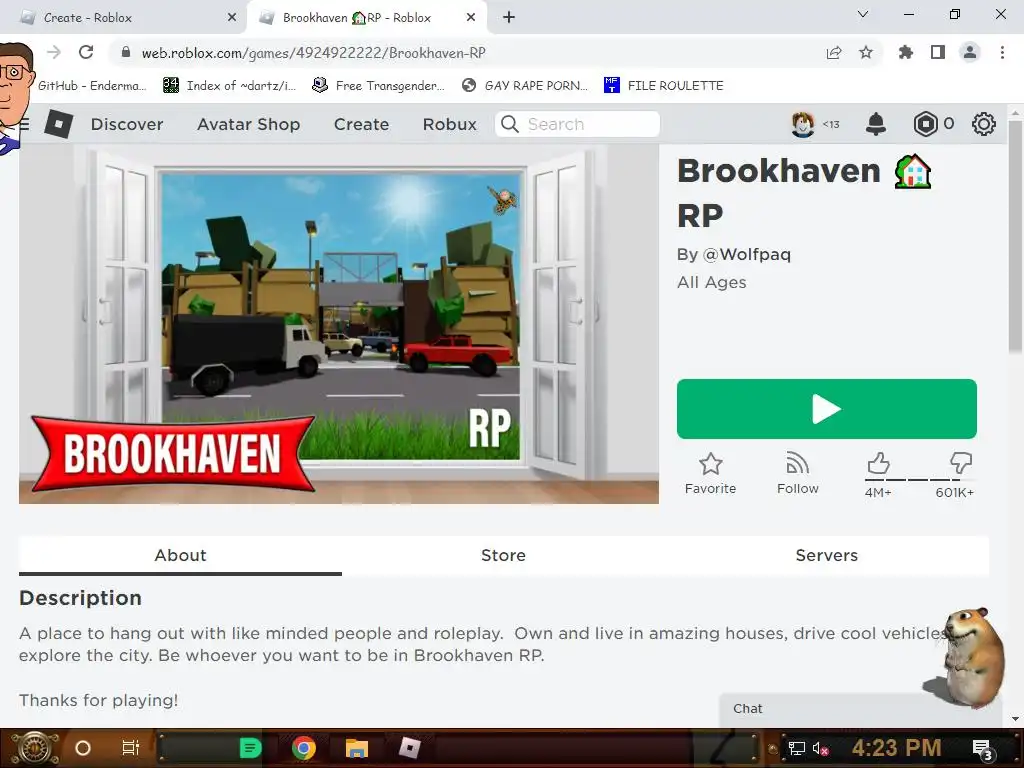Bookmark this page with the star icon
The height and width of the screenshot is (768, 1024).
pos(866,52)
